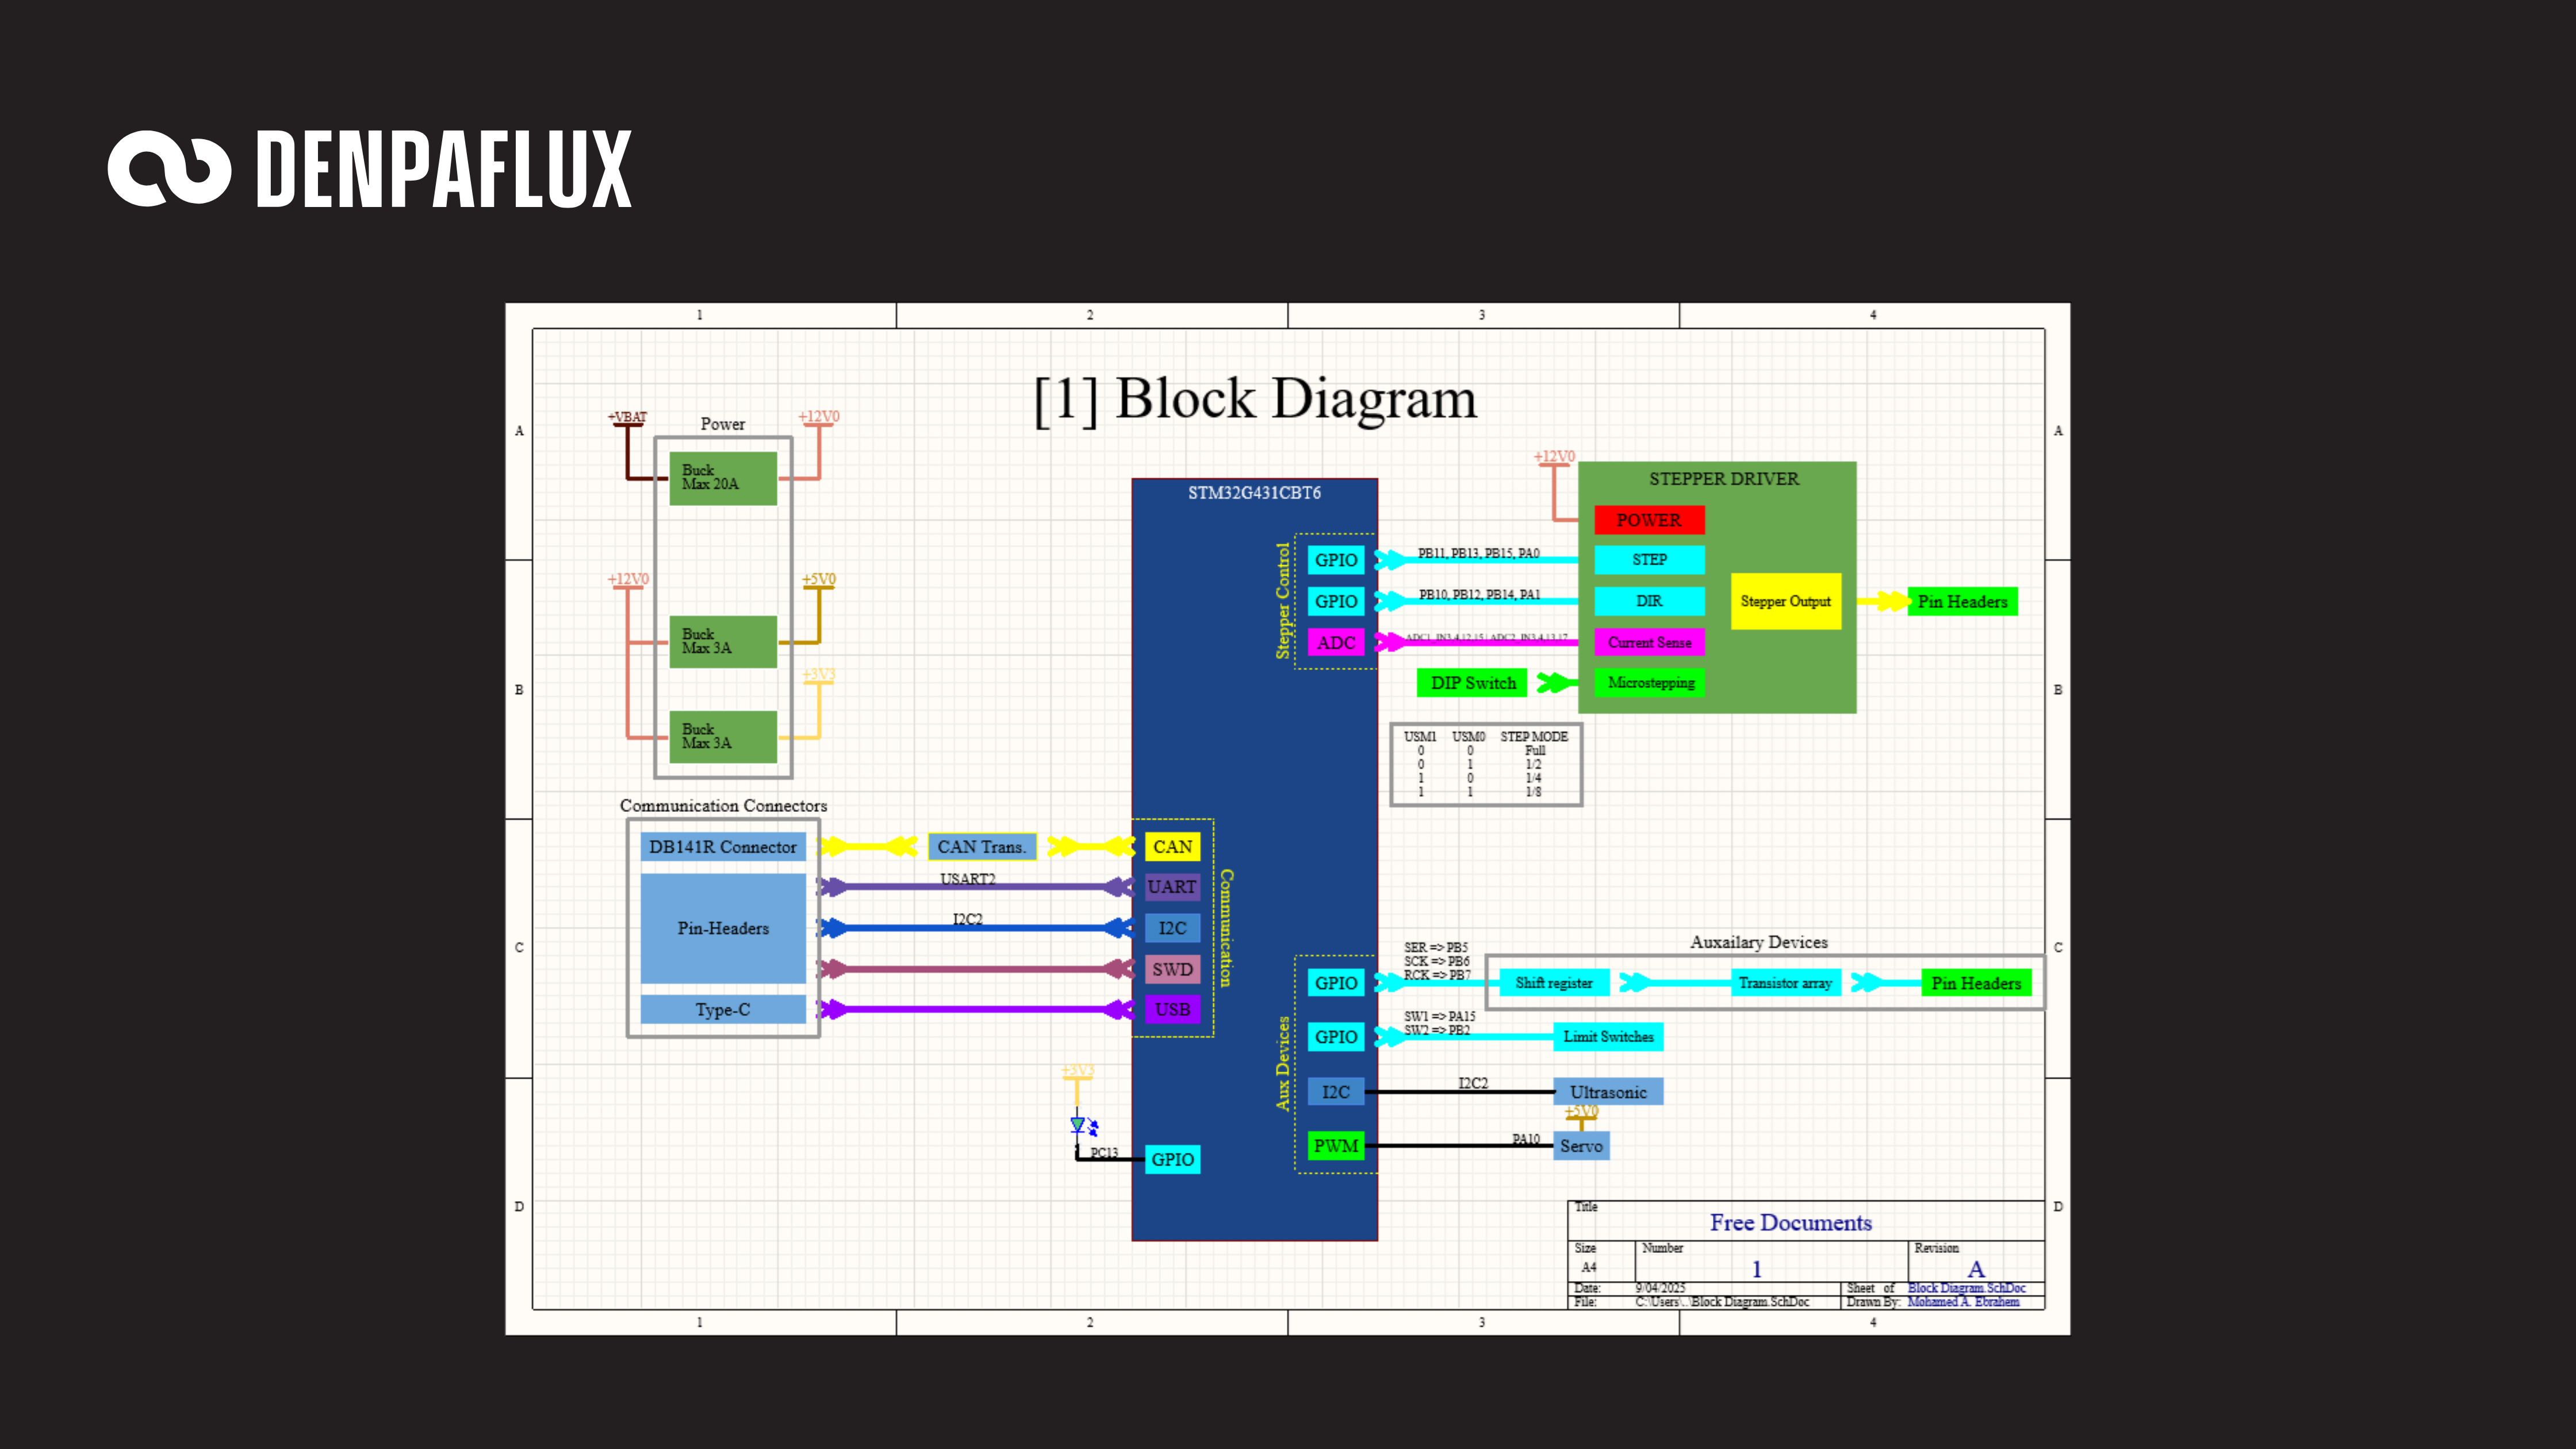Select the magenta Current Sense block
Image resolution: width=2576 pixels, height=1449 pixels.
[x=1649, y=642]
